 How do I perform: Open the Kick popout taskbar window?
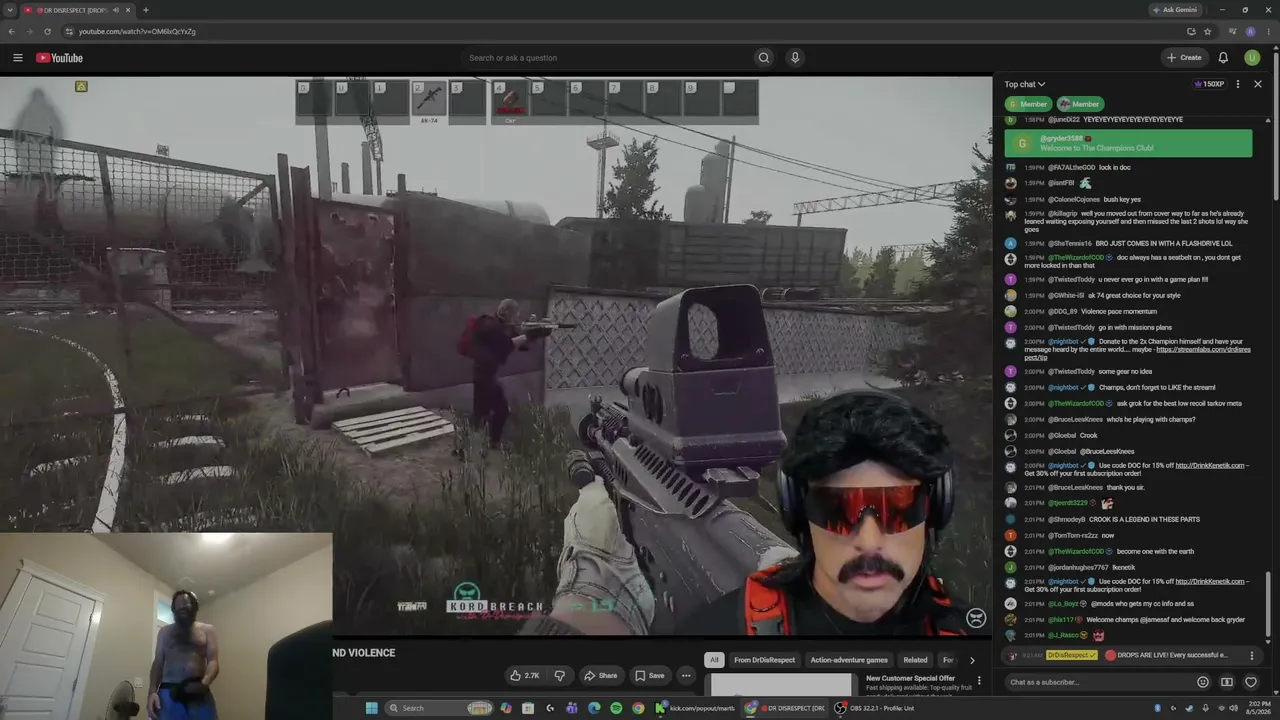(x=696, y=708)
